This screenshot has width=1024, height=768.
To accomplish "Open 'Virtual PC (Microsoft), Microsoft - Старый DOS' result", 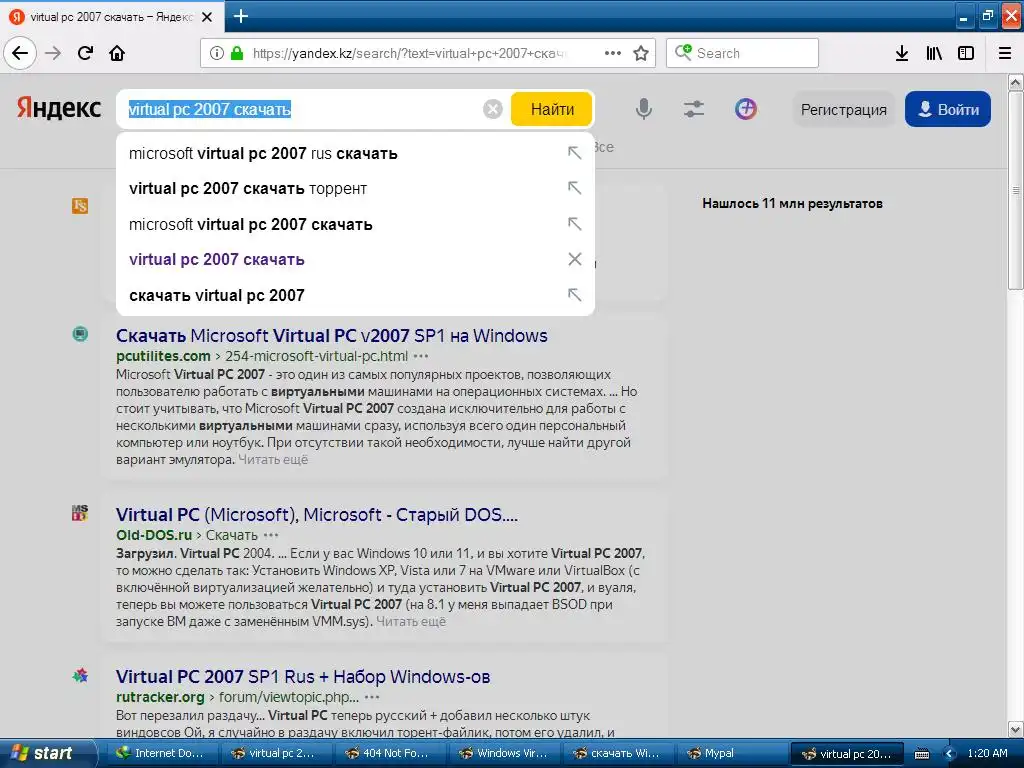I will click(317, 515).
